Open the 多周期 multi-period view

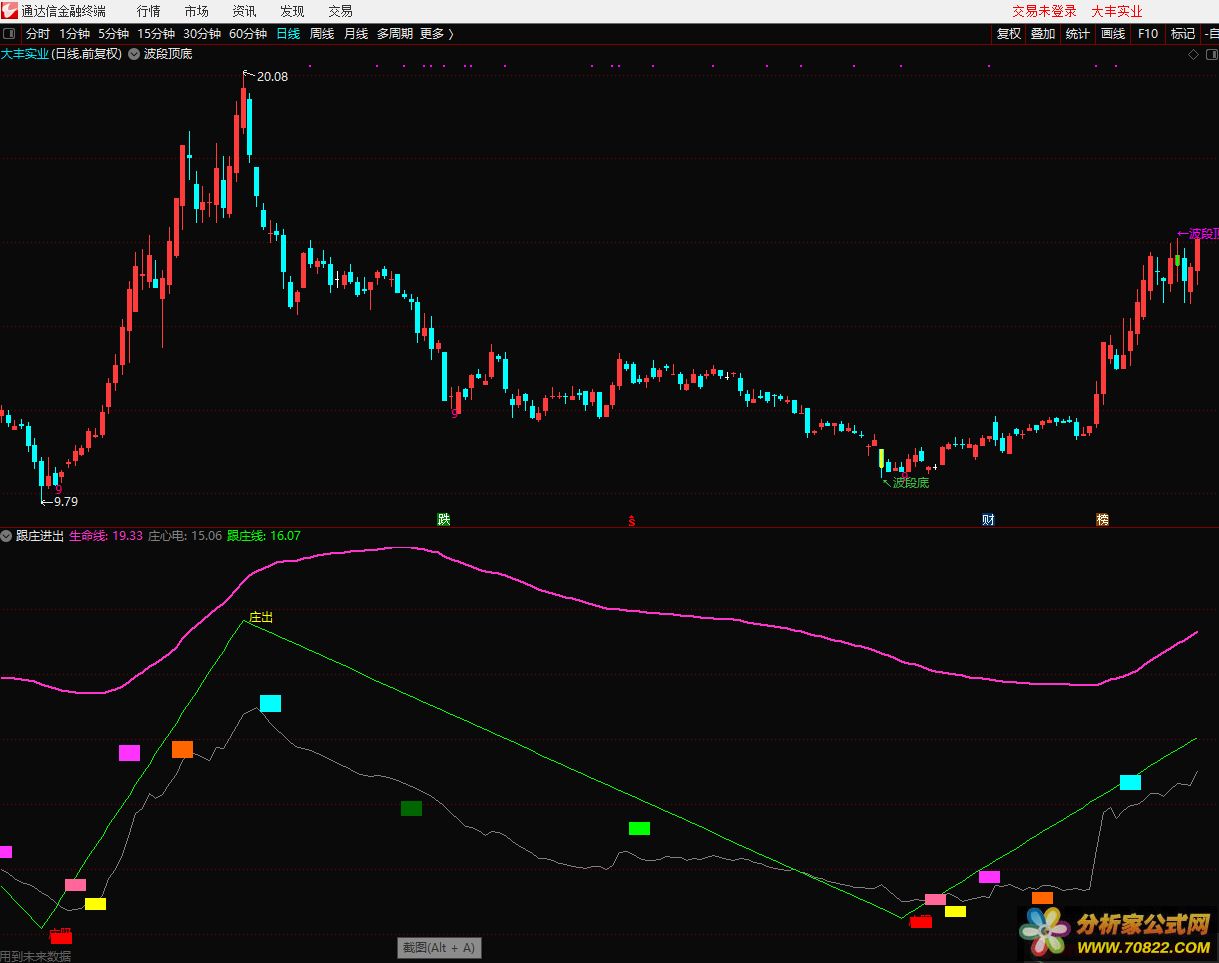[x=394, y=34]
